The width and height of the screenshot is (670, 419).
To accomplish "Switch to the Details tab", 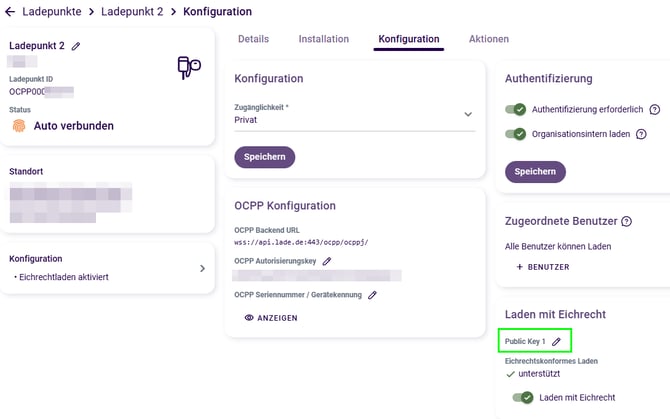I will 254,39.
